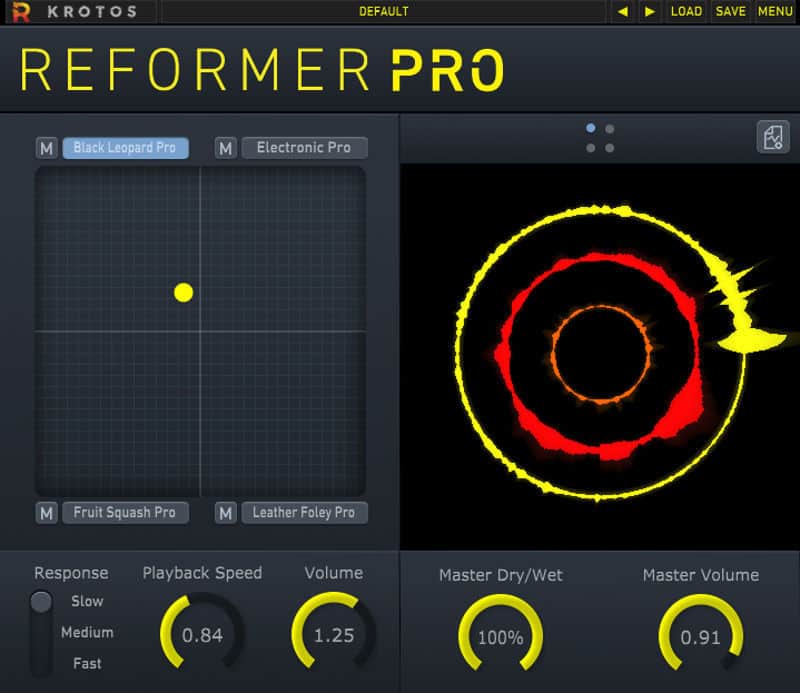800x693 pixels.
Task: Click the Krotos logo icon
Action: point(21,12)
